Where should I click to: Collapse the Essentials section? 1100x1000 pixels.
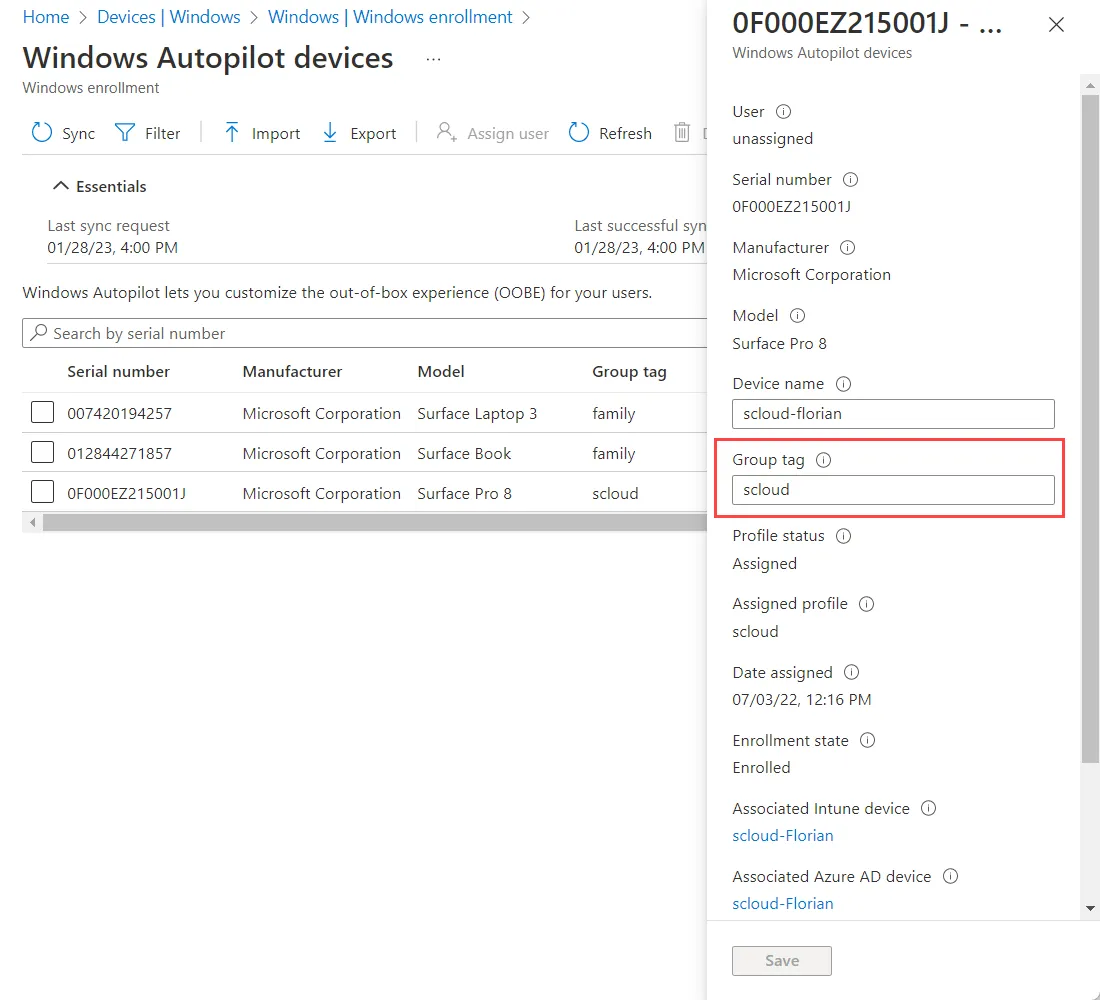100,186
